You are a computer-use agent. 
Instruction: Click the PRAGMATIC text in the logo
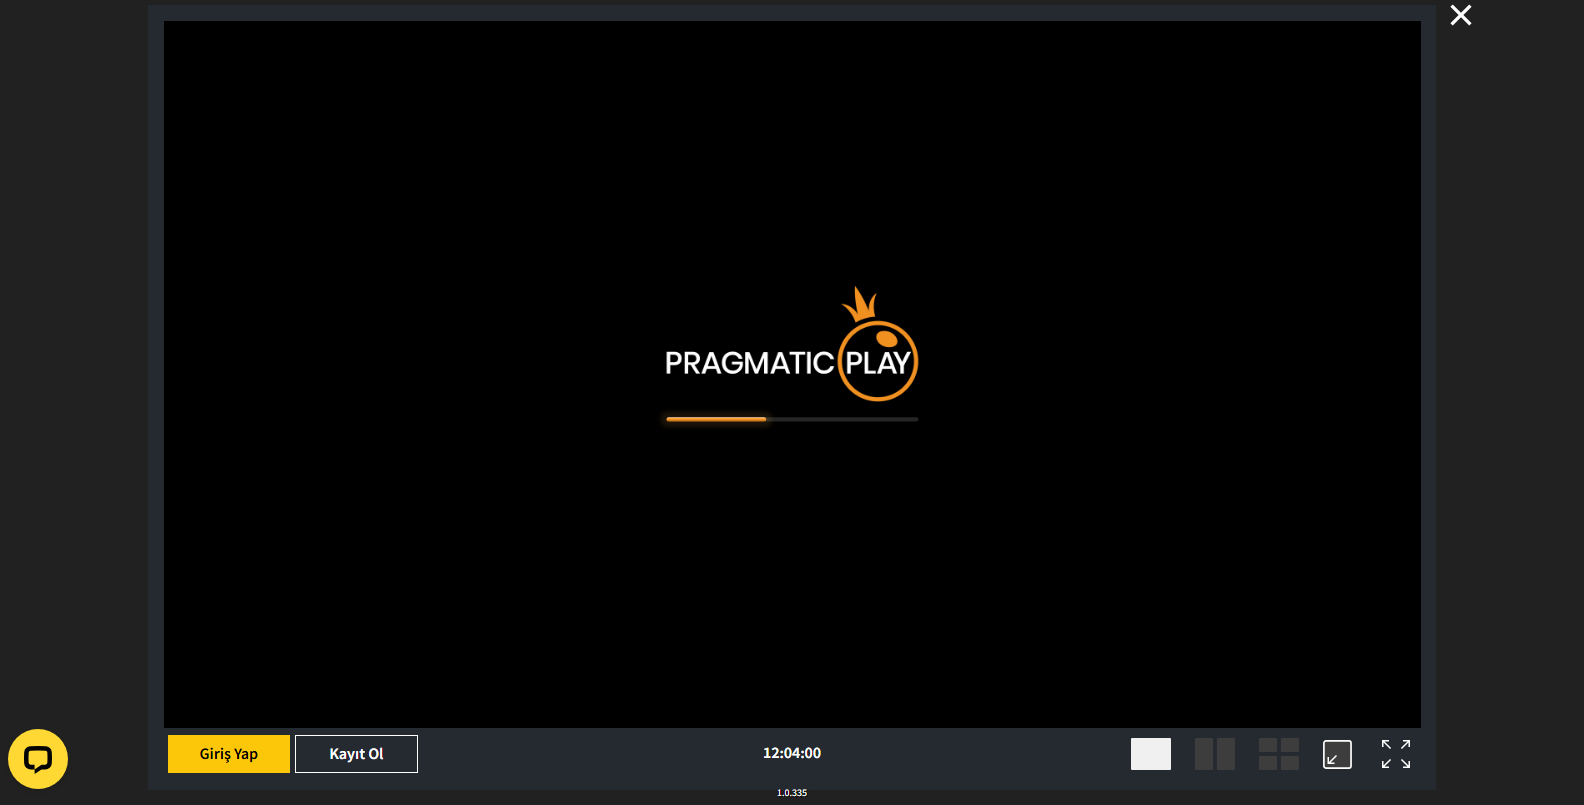coord(749,363)
